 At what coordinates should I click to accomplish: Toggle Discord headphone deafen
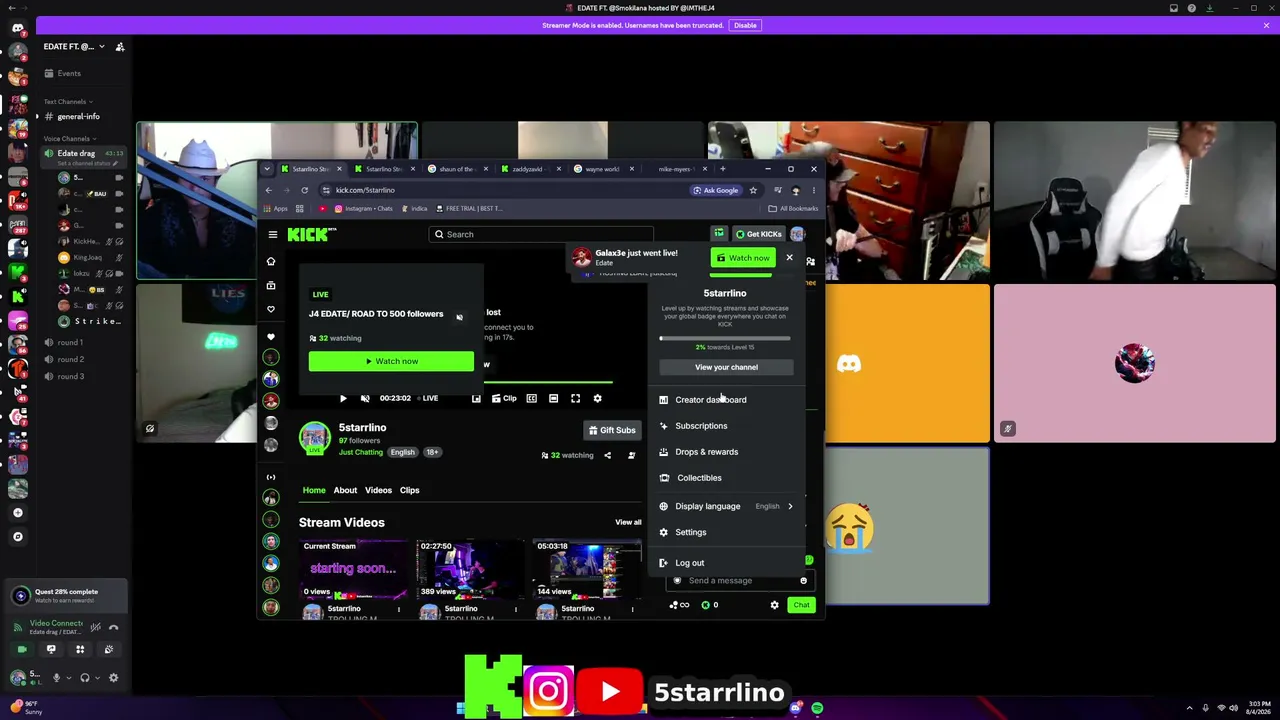(85, 678)
